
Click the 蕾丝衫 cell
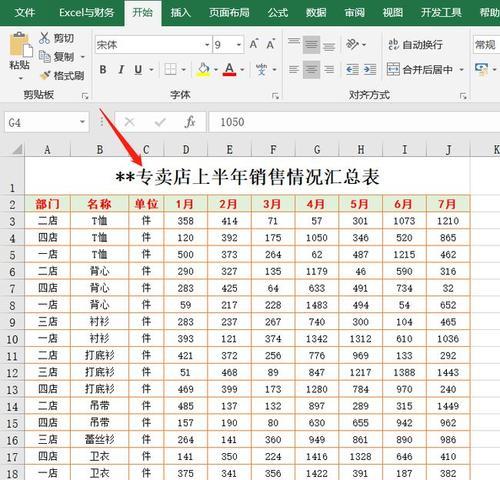tap(99, 439)
